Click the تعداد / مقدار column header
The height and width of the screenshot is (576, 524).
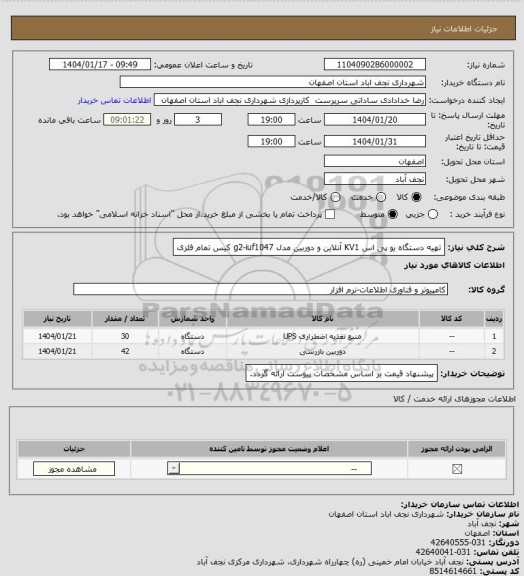[x=125, y=318]
